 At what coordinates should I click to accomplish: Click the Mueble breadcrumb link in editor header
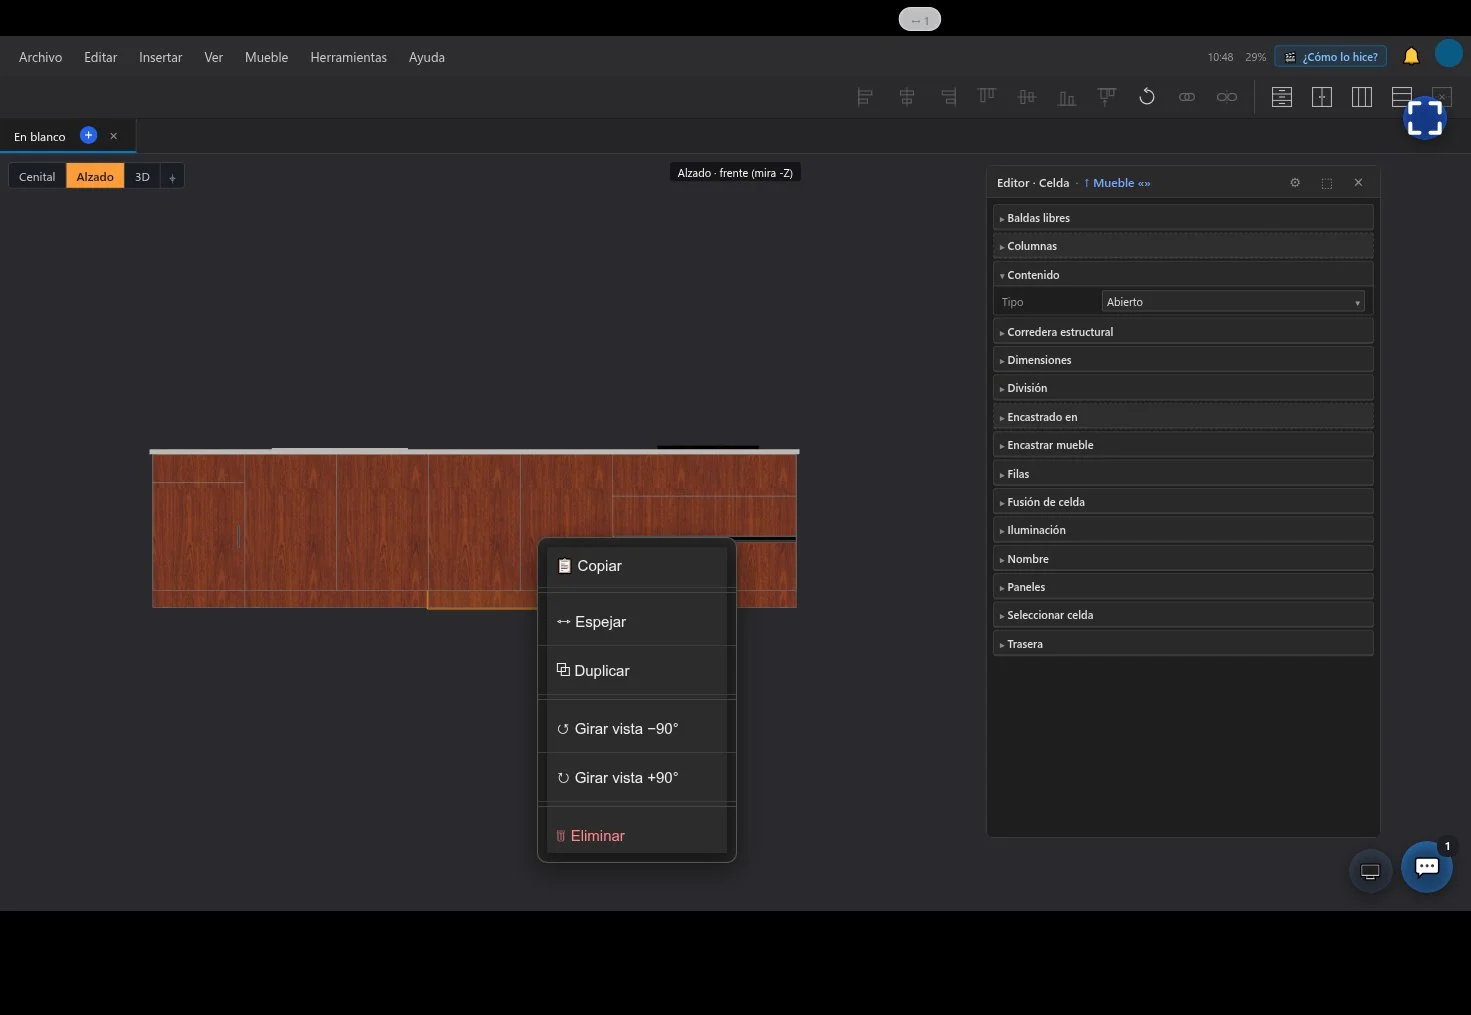(x=1117, y=183)
